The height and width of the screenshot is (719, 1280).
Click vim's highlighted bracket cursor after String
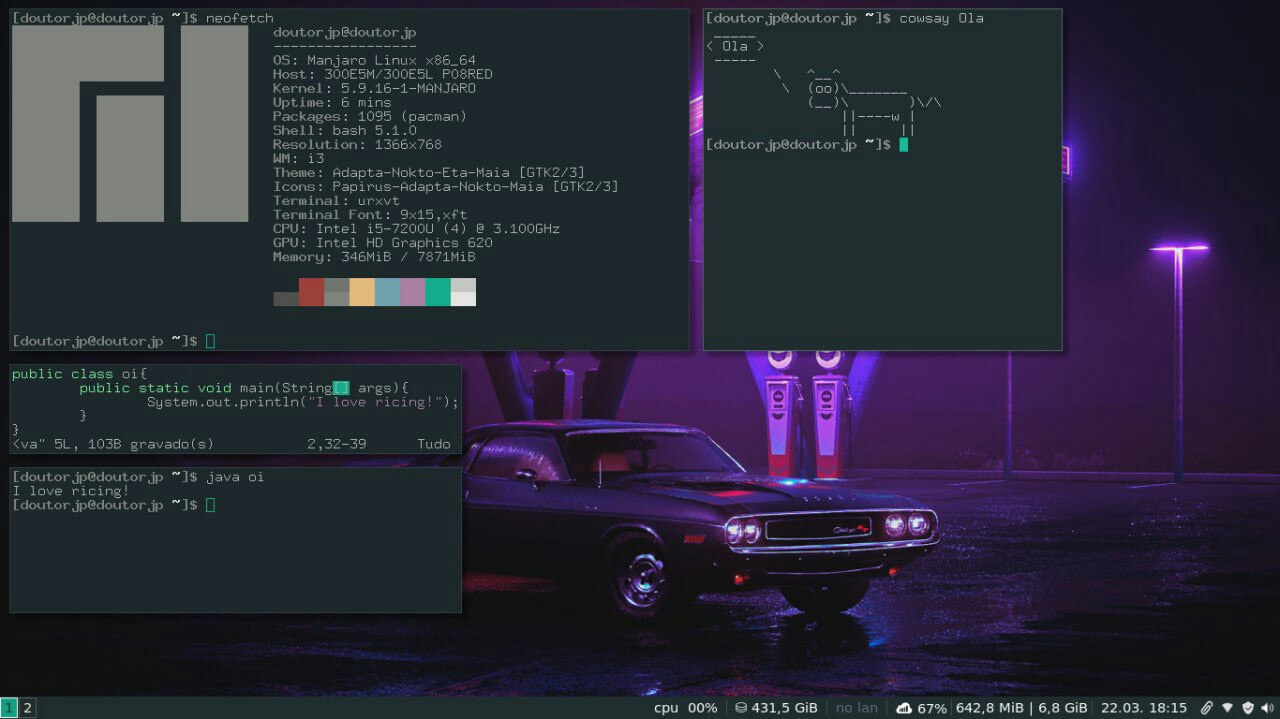(x=341, y=388)
